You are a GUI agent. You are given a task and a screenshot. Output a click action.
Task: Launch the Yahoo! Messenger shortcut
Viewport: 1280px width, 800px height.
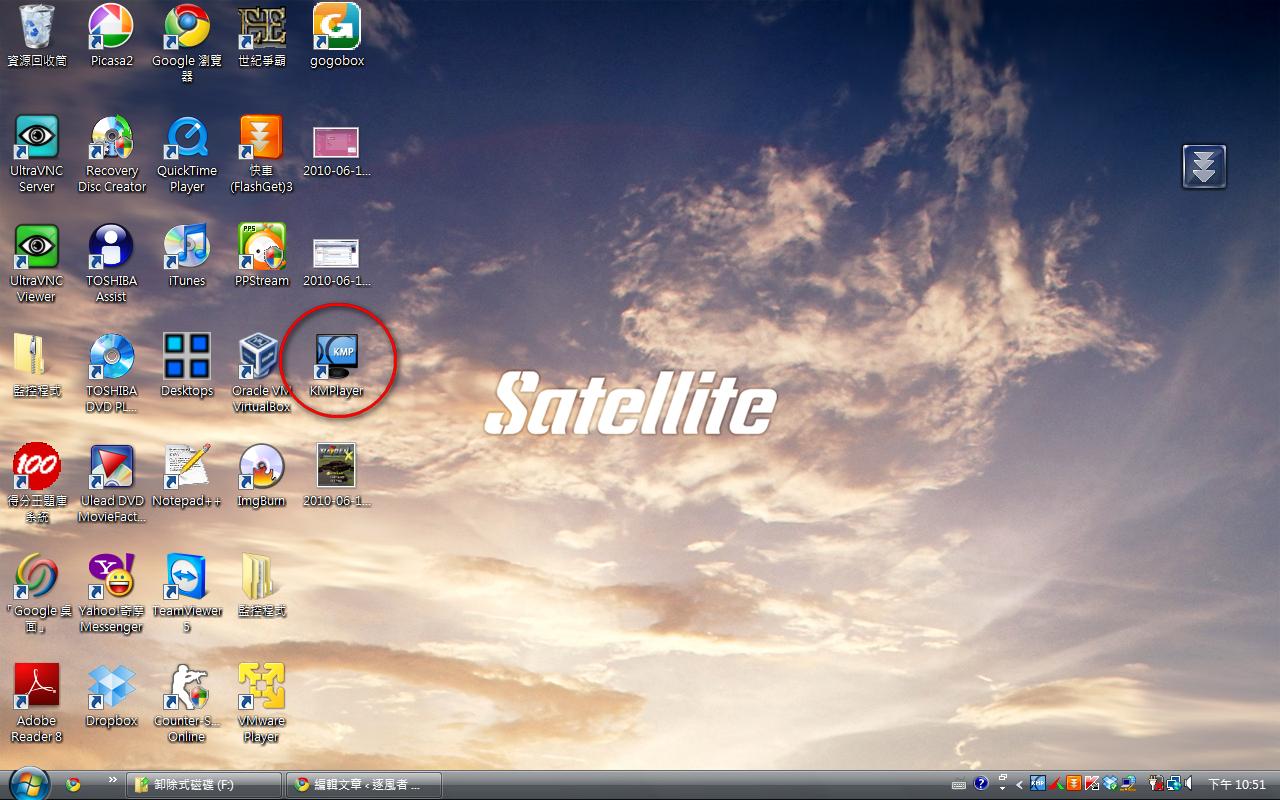(x=111, y=594)
